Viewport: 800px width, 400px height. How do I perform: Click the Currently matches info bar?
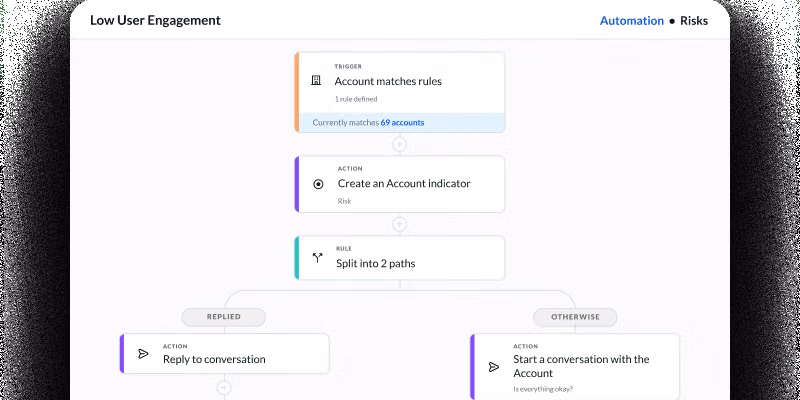345,123
